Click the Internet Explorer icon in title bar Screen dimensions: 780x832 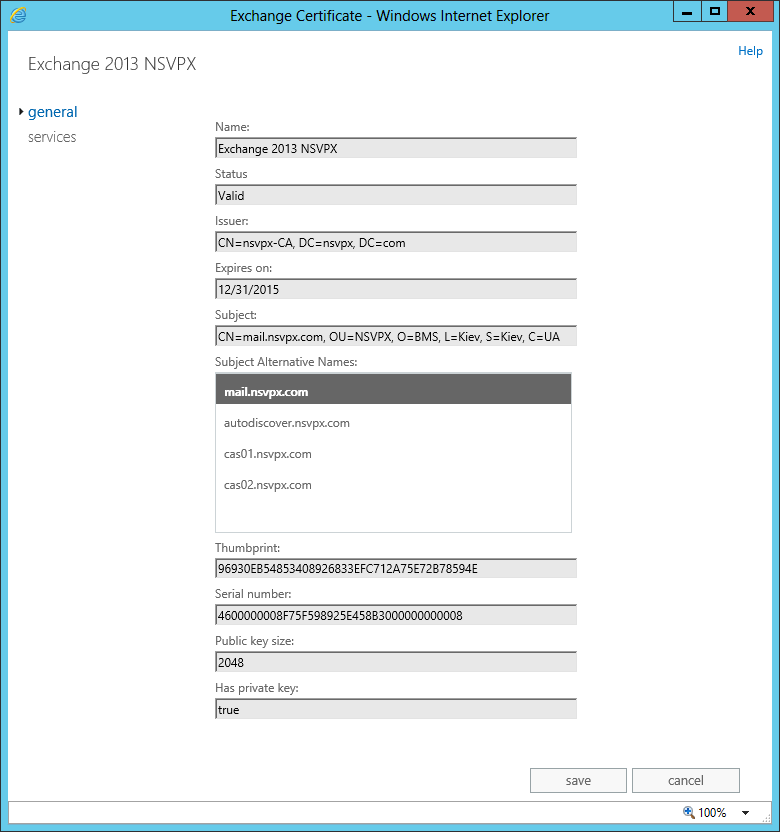coord(18,15)
